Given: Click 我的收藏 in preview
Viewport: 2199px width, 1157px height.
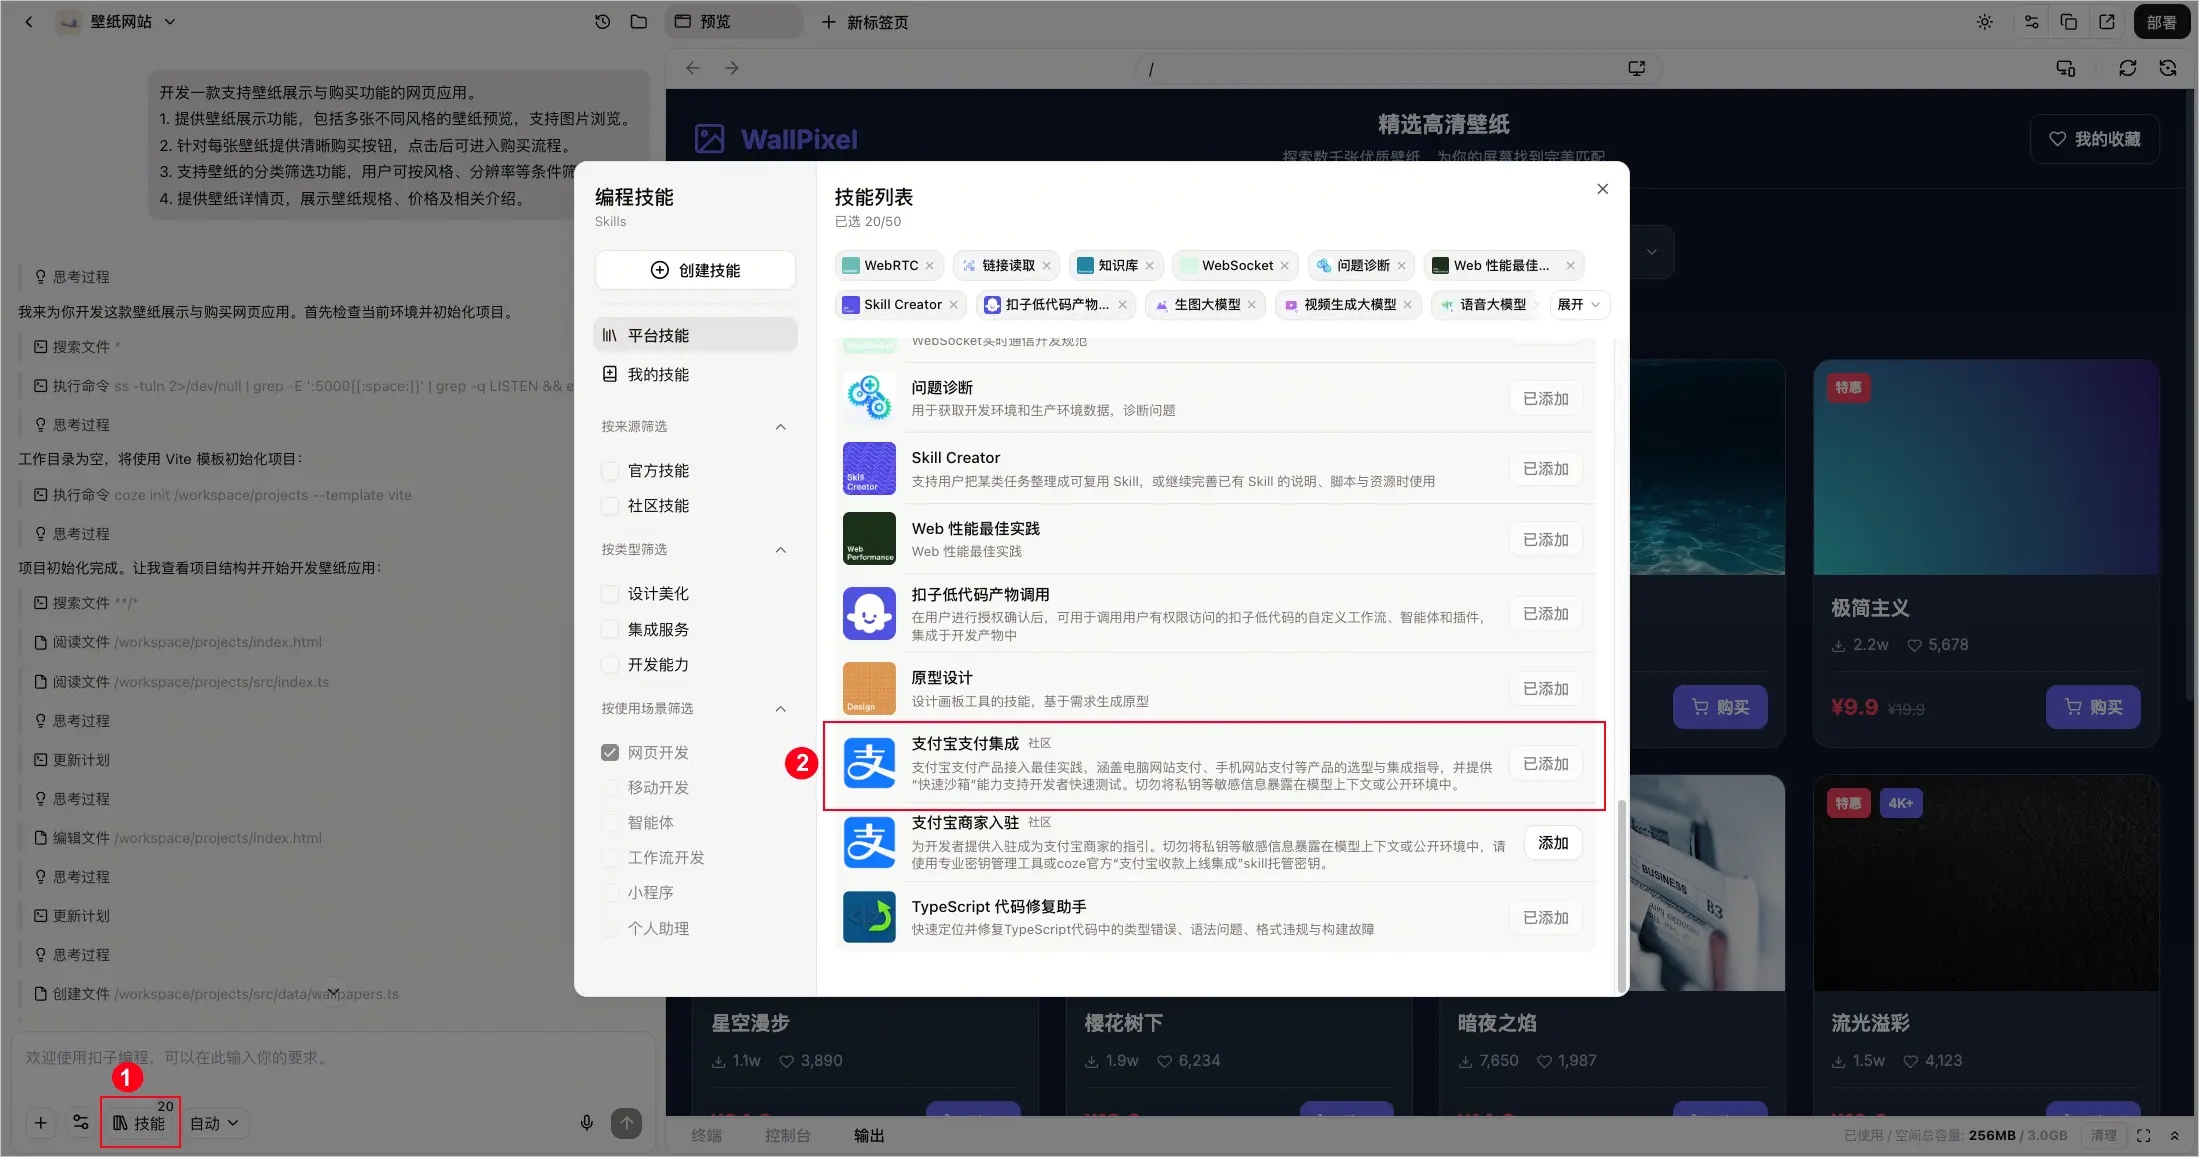Looking at the screenshot, I should click(x=2095, y=139).
